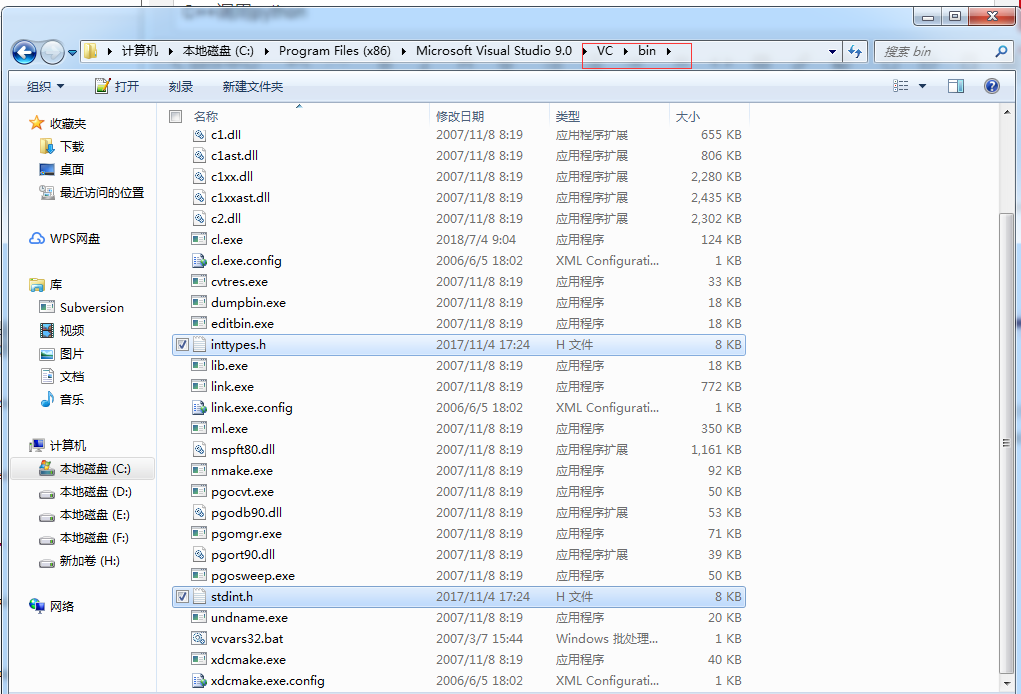The image size is (1021, 694).
Task: Click the 网络 network icon
Action: (37, 606)
